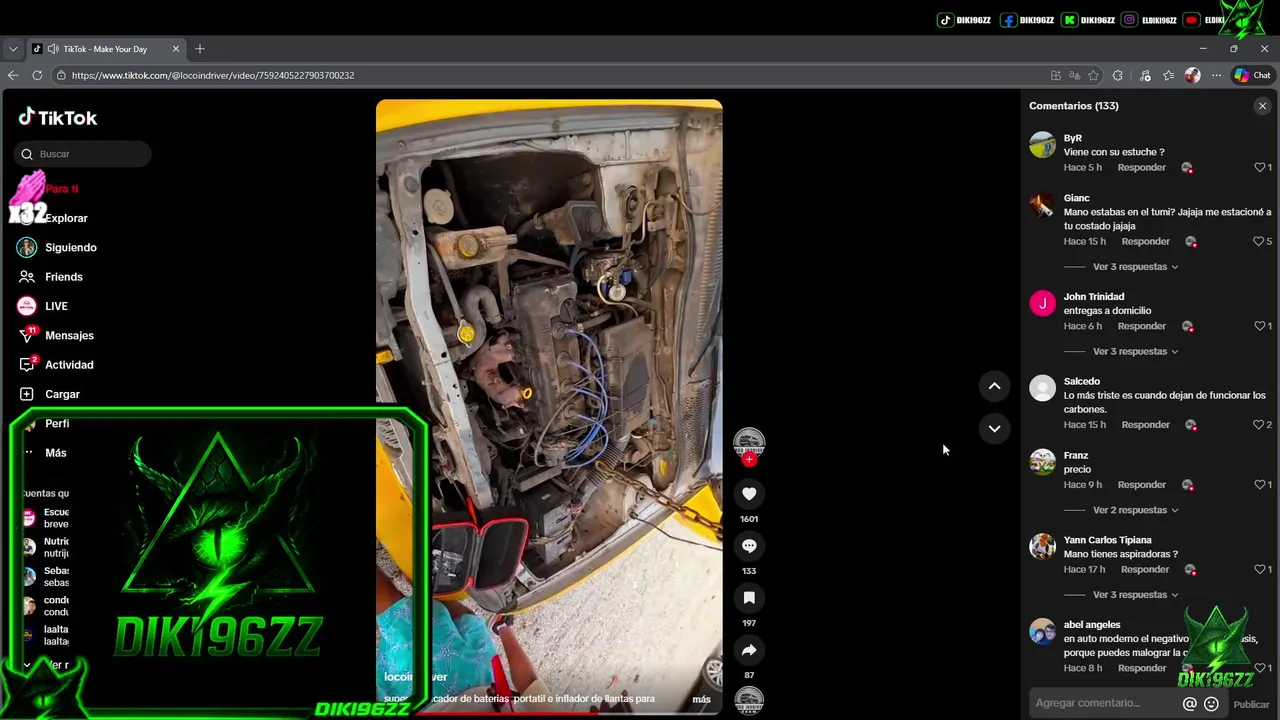The image size is (1280, 720).
Task: Open browser extensions puzzle icon
Action: 1118,75
